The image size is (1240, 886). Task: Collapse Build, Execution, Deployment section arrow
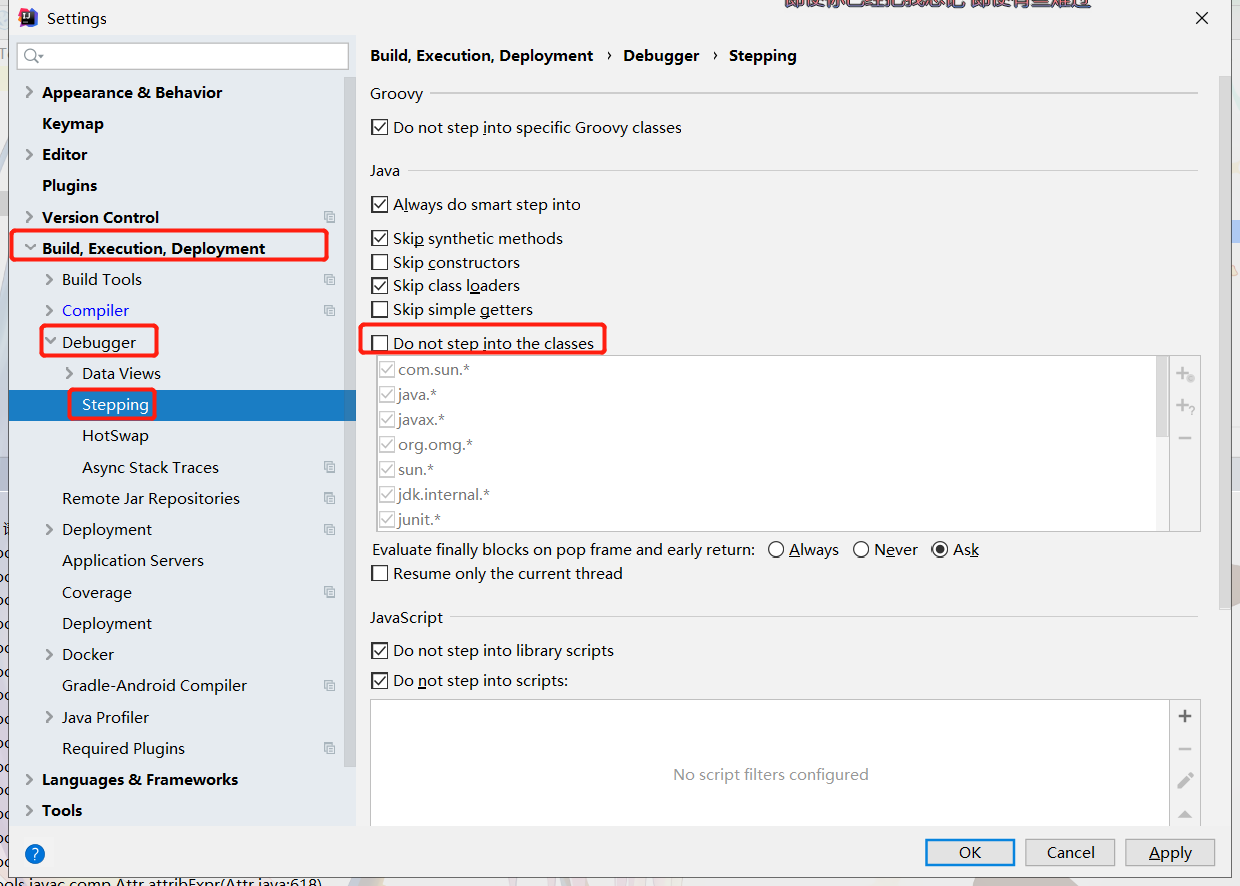point(30,248)
